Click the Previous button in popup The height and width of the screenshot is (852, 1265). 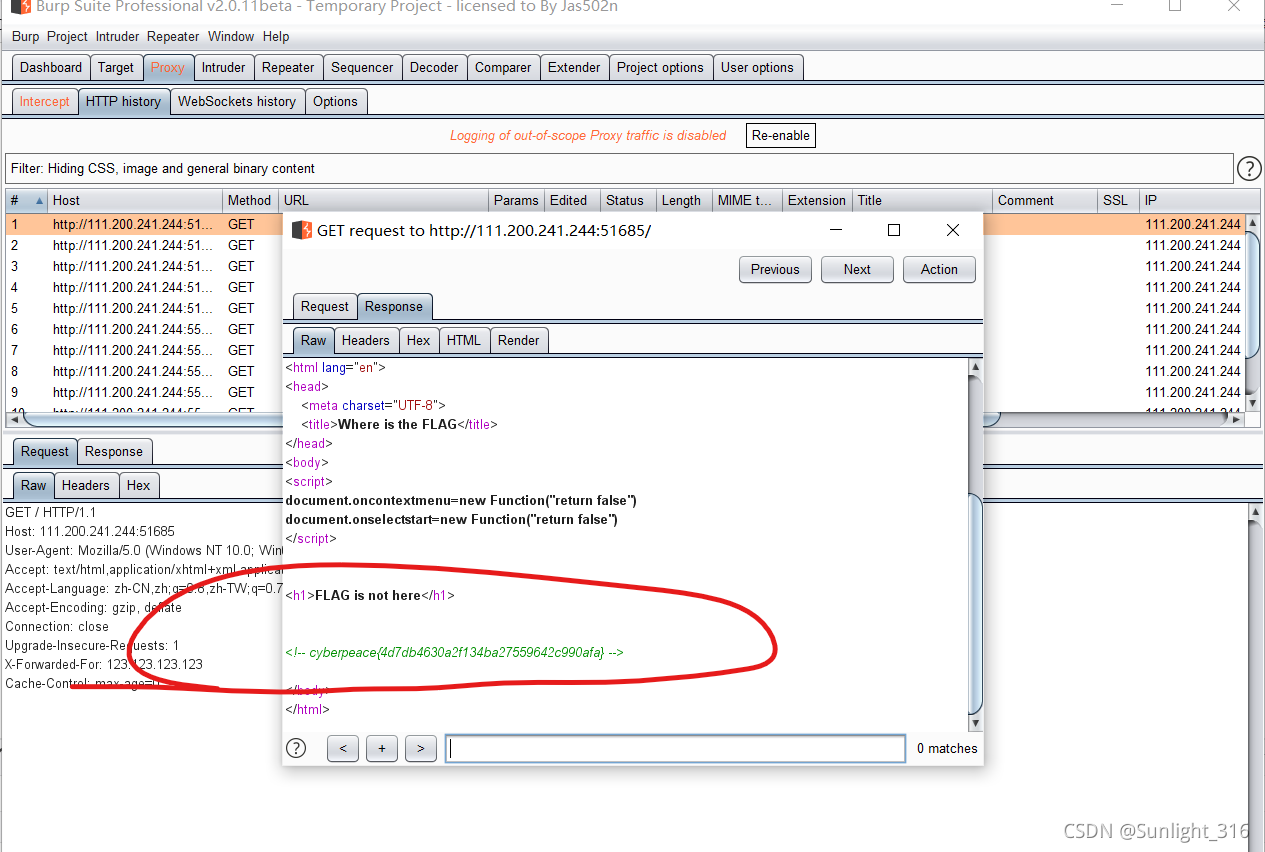coord(775,269)
